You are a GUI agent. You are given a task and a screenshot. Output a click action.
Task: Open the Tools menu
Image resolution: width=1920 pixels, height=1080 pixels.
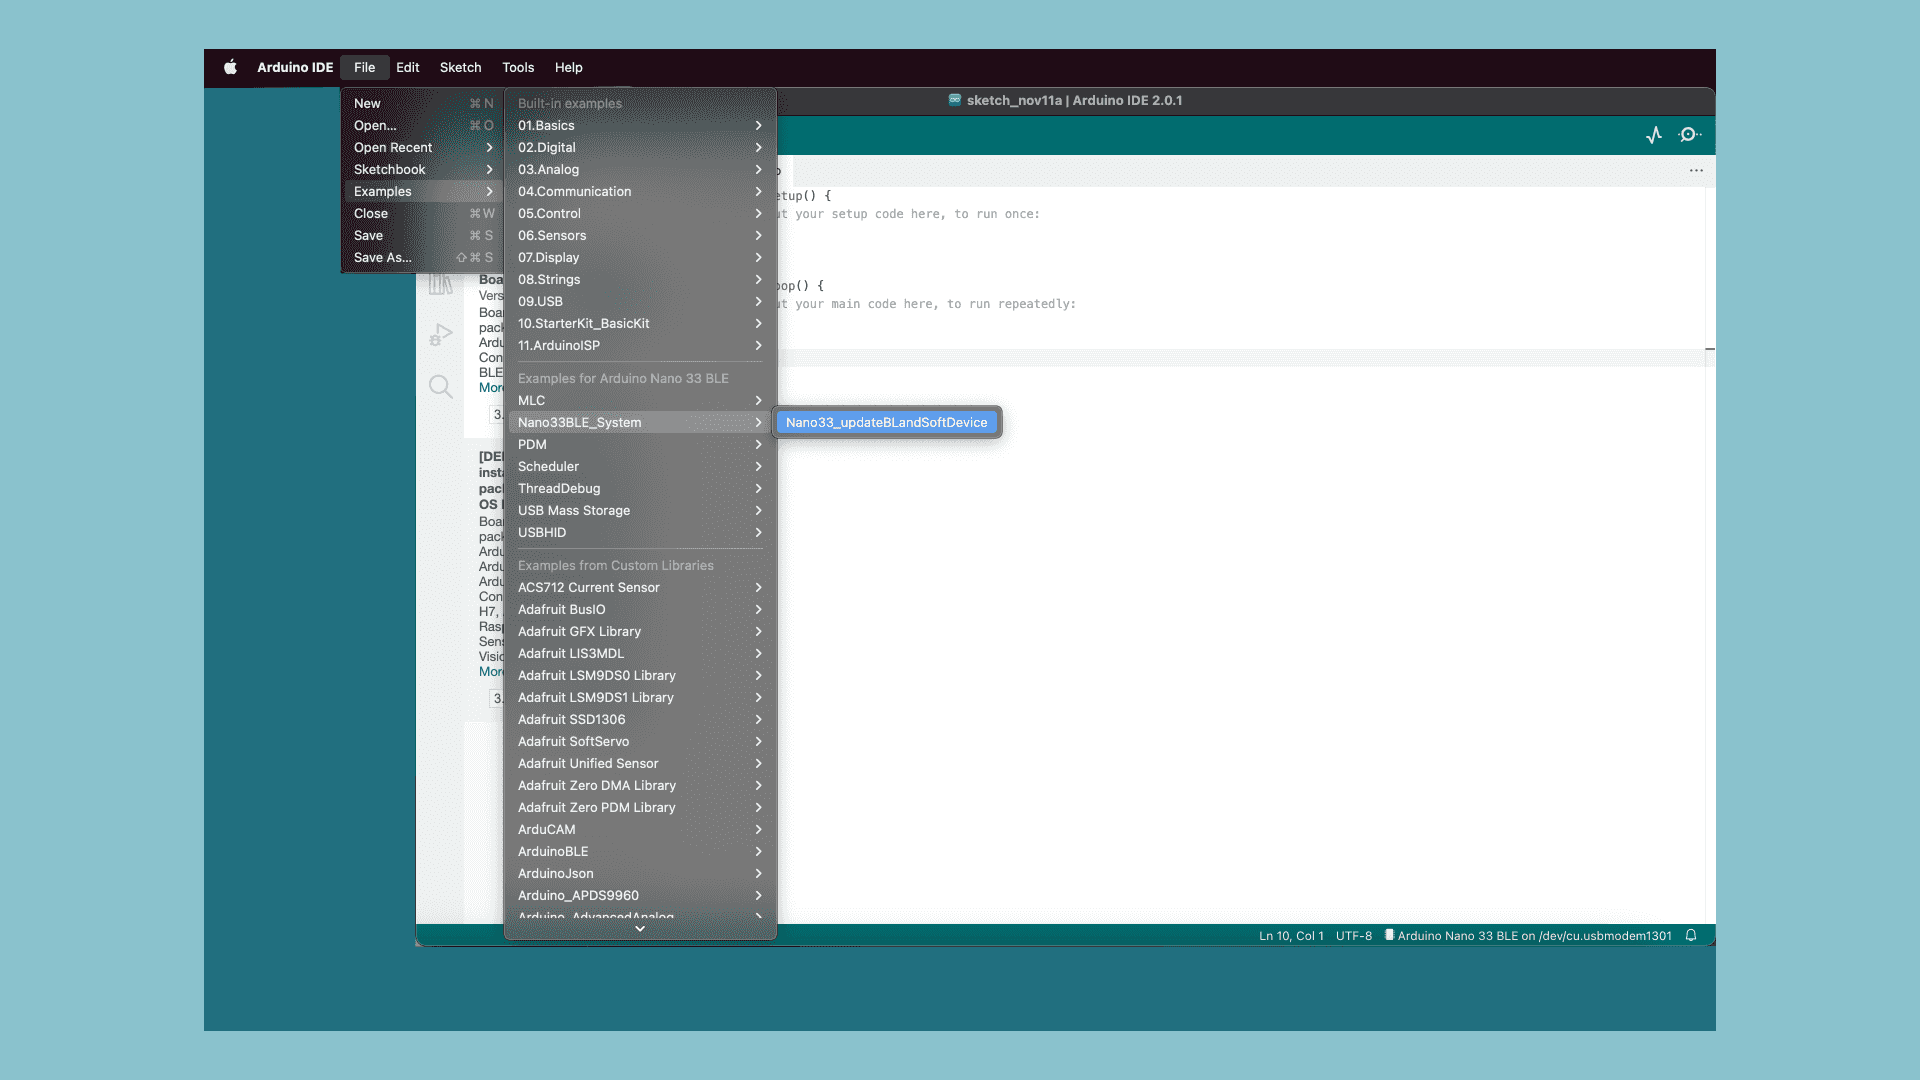pos(518,67)
